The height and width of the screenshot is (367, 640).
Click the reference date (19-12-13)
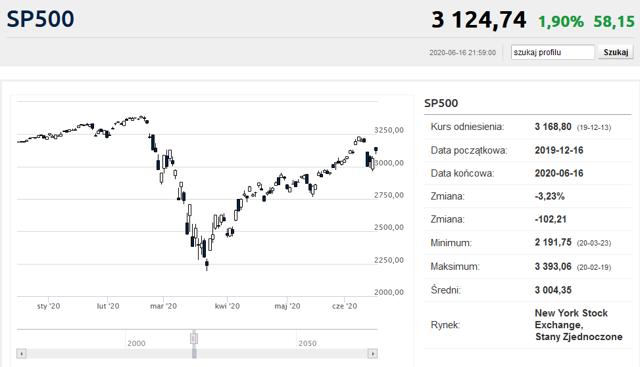coord(594,128)
